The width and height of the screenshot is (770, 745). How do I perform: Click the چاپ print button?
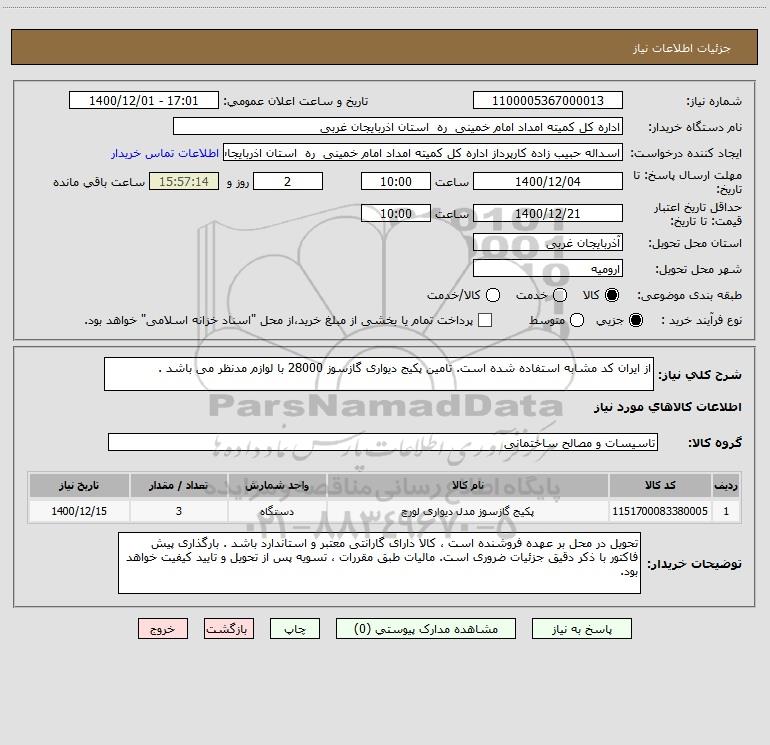295,629
